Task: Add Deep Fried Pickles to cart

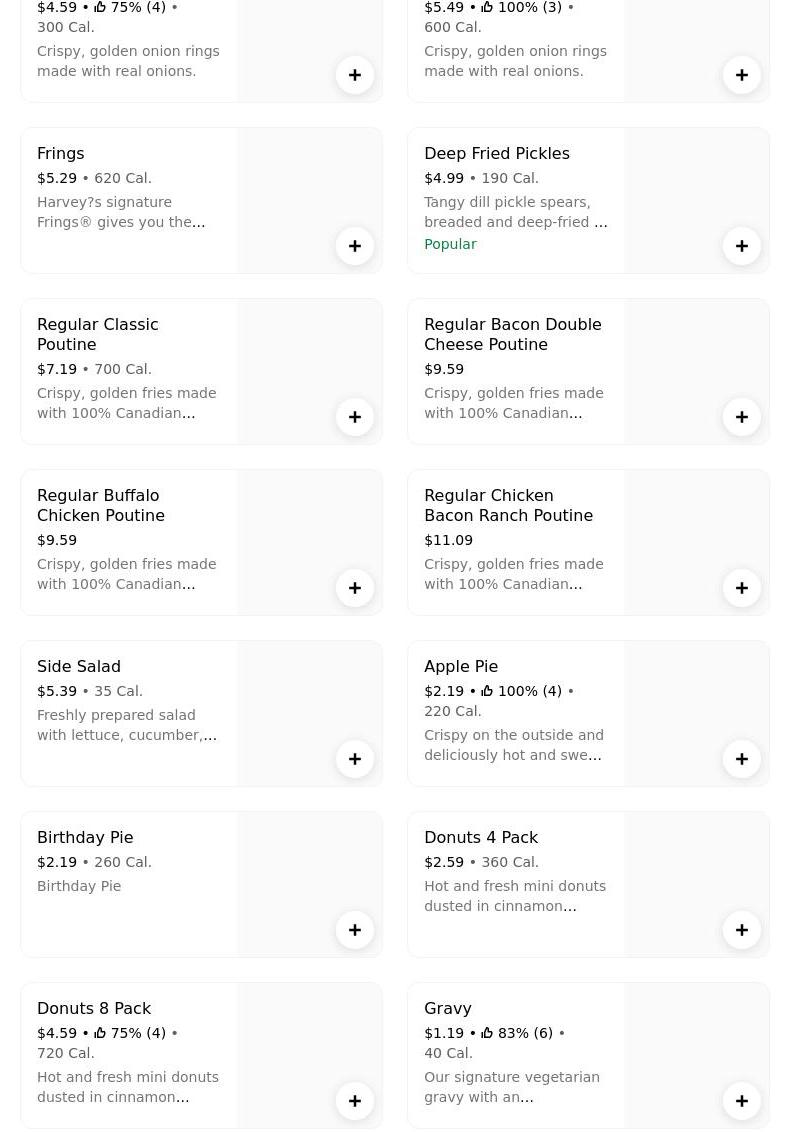Action: [x=742, y=246]
